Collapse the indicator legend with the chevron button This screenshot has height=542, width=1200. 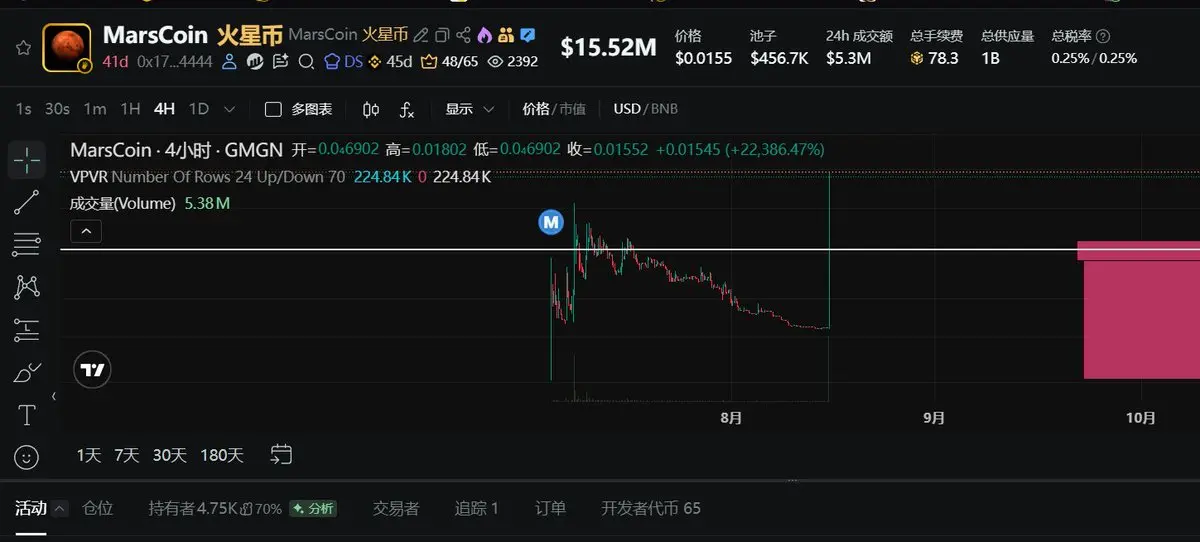coord(86,232)
